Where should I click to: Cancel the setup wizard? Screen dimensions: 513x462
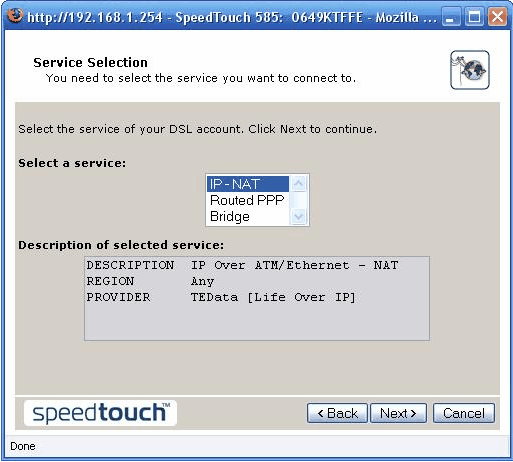[464, 413]
